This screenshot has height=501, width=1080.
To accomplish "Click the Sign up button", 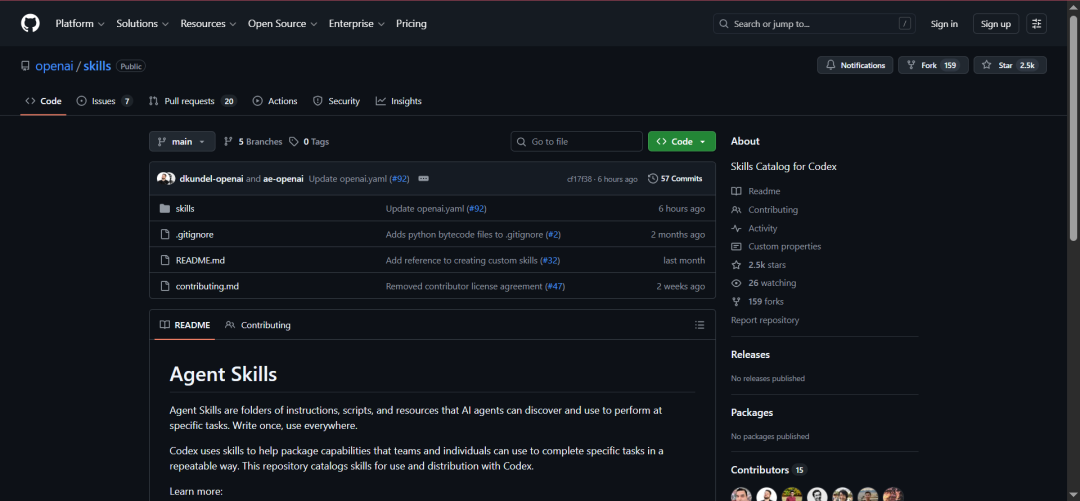I will click(995, 23).
